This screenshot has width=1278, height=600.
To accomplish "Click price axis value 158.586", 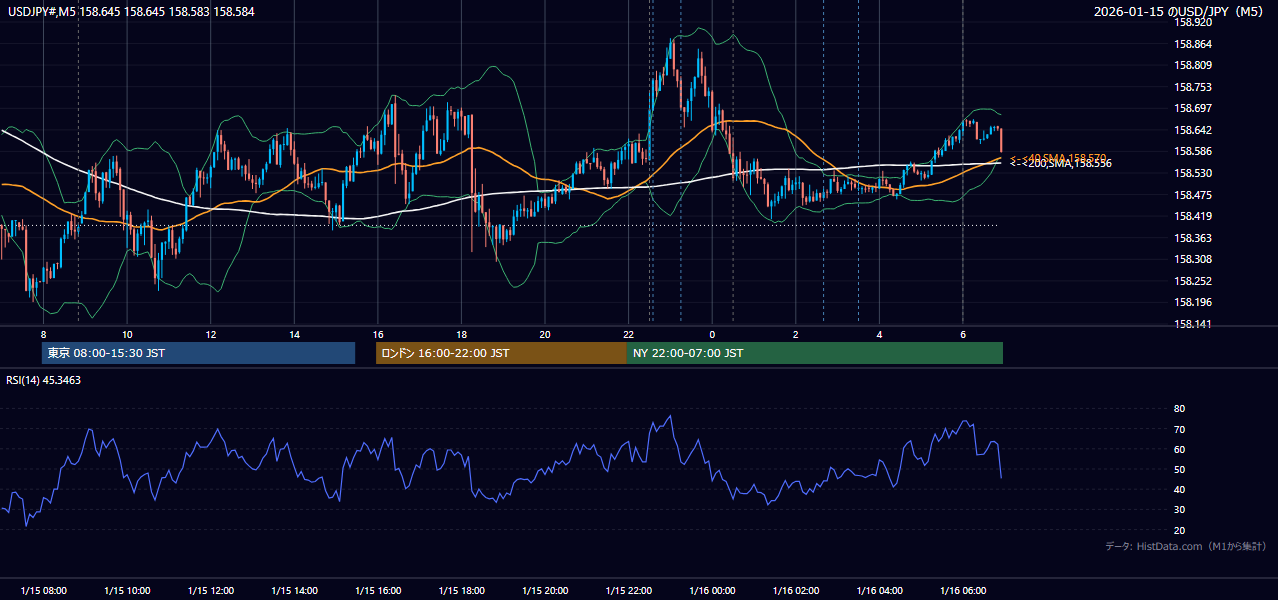I will 1193,151.
